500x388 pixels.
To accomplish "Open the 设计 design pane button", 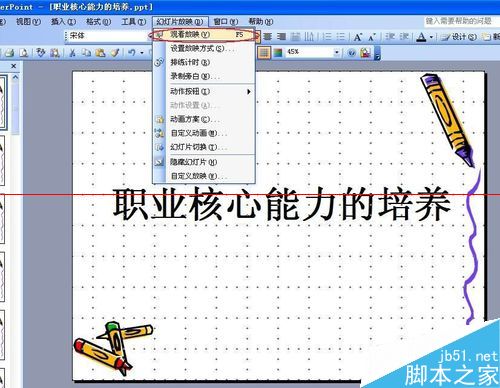I will [x=458, y=37].
